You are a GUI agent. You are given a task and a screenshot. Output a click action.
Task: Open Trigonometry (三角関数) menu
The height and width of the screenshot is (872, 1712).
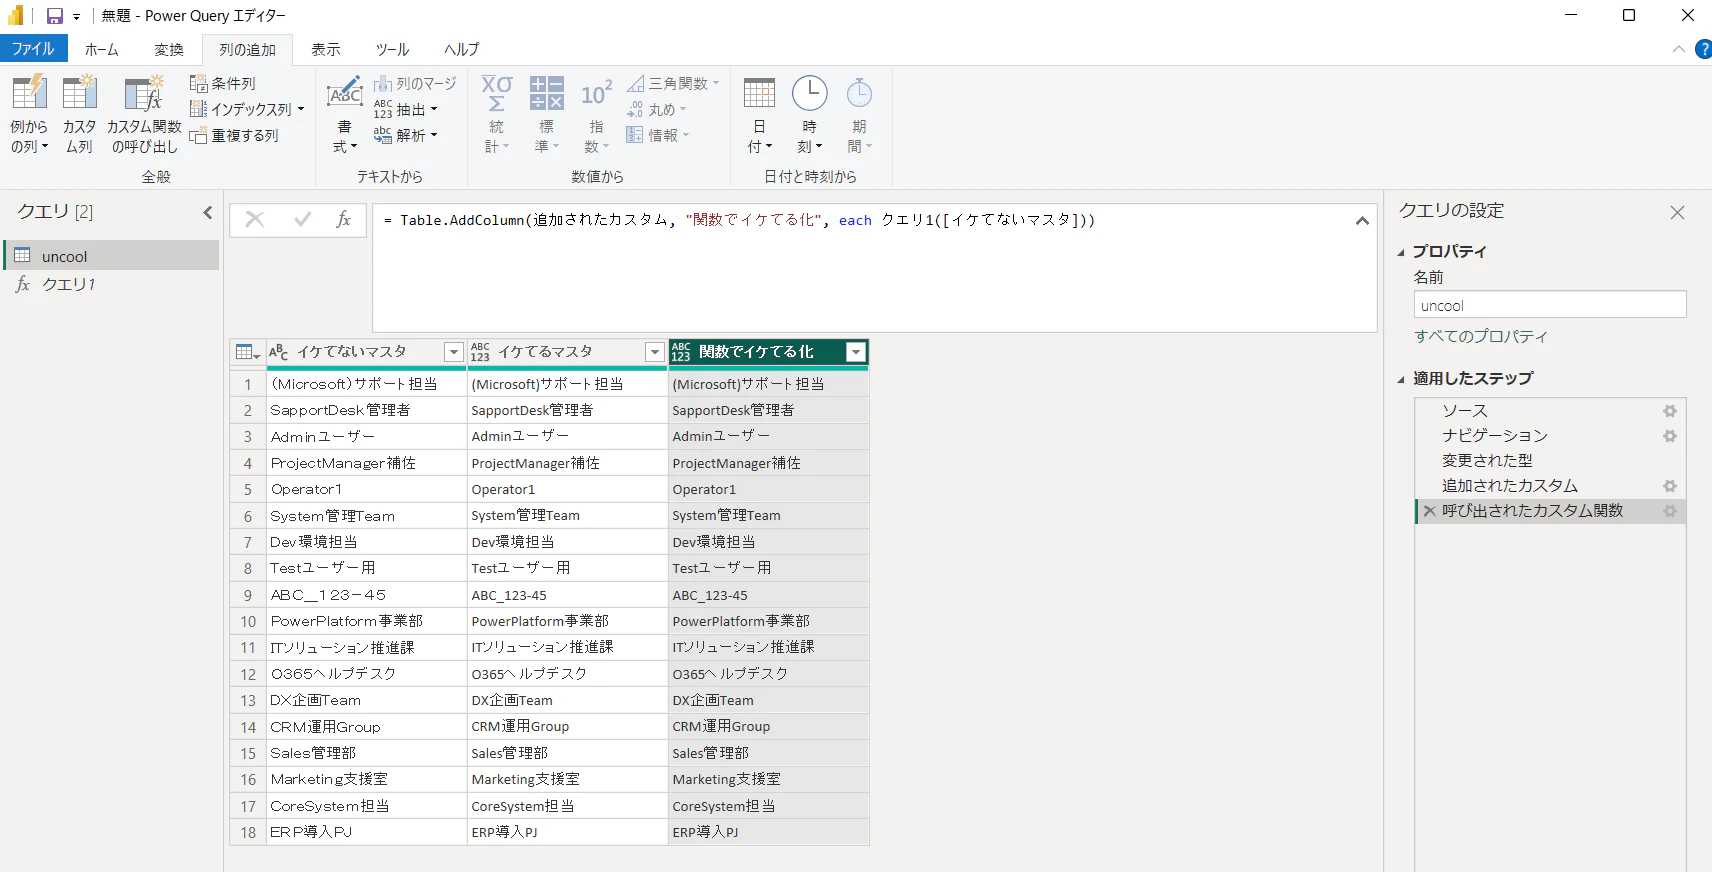tap(673, 83)
